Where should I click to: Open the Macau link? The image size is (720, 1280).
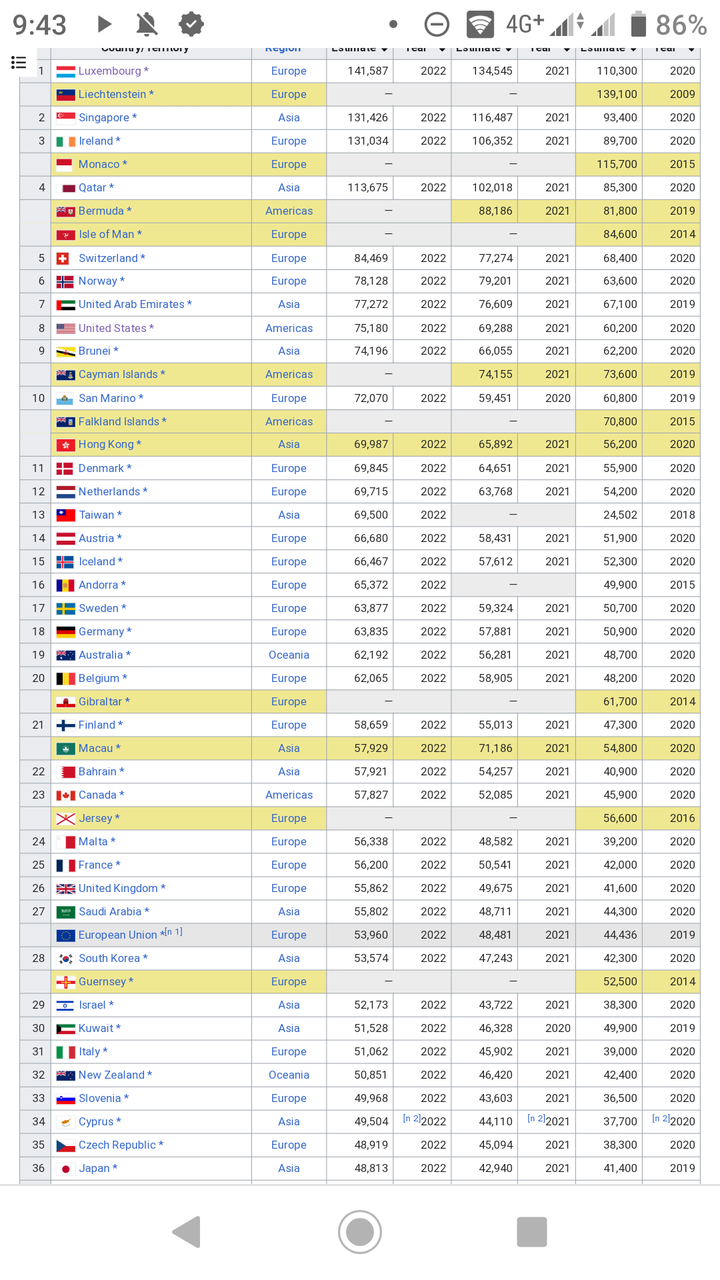[x=96, y=748]
